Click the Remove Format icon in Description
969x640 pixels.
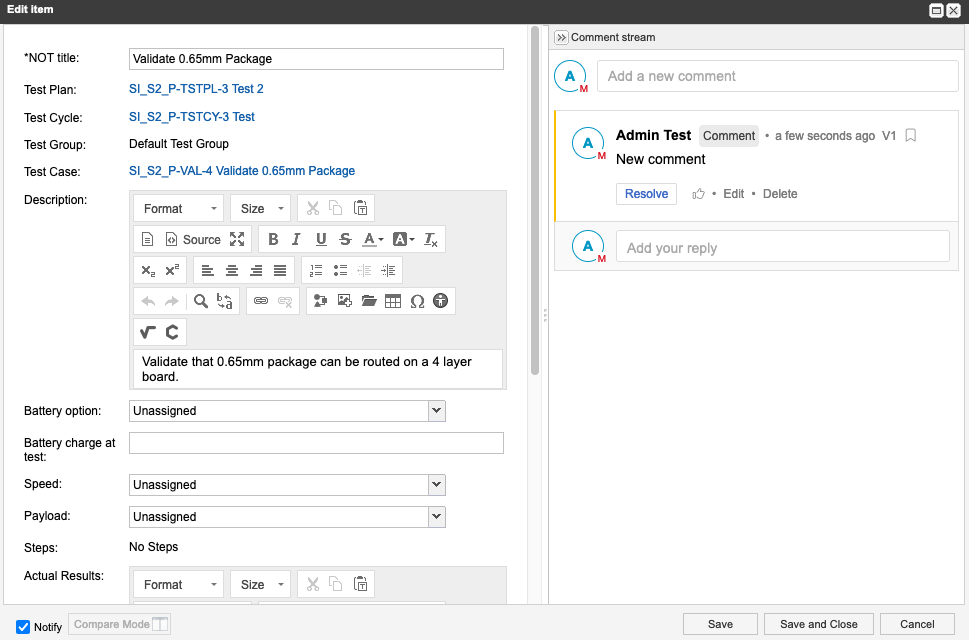click(x=431, y=240)
